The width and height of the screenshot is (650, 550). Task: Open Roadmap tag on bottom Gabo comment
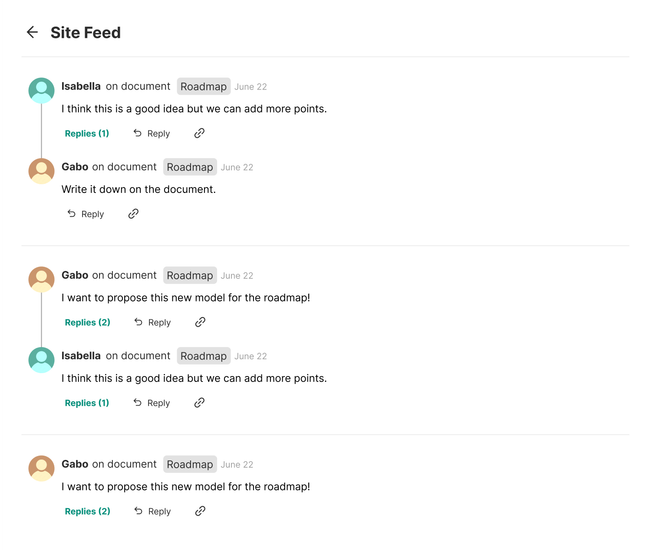click(x=190, y=465)
